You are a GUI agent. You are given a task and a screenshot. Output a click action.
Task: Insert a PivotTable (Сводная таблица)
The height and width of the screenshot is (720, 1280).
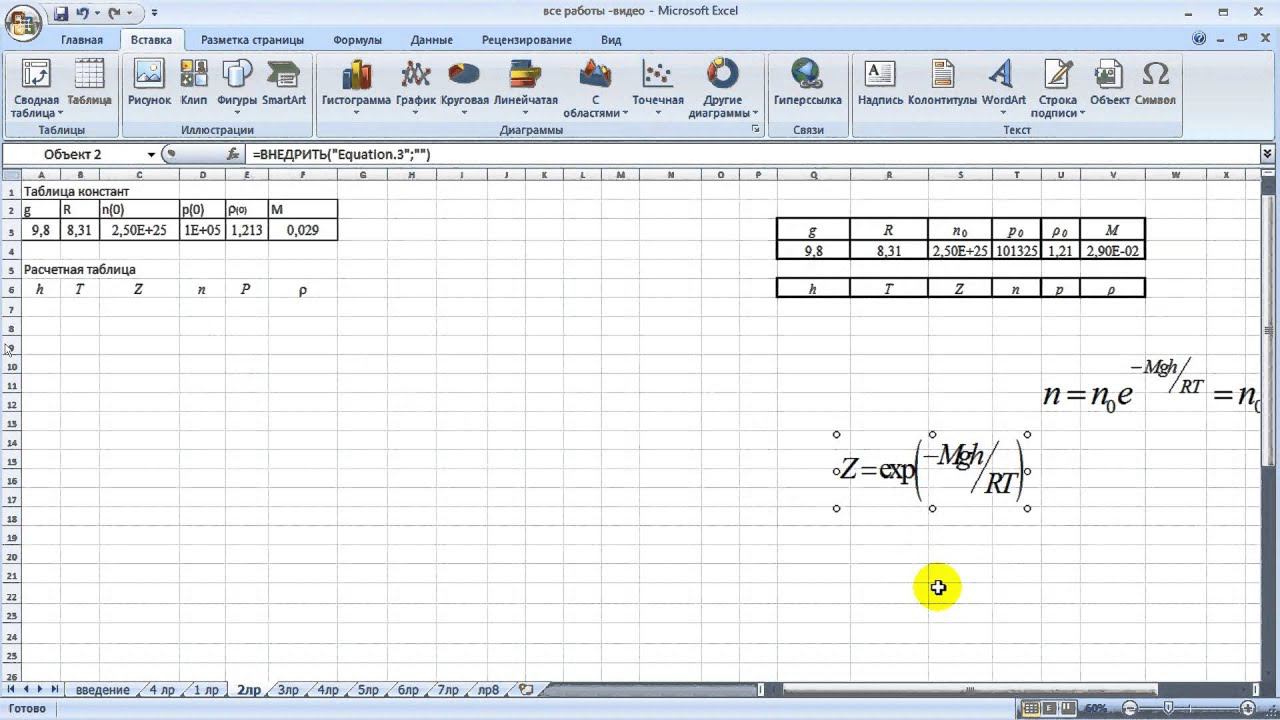pos(35,89)
